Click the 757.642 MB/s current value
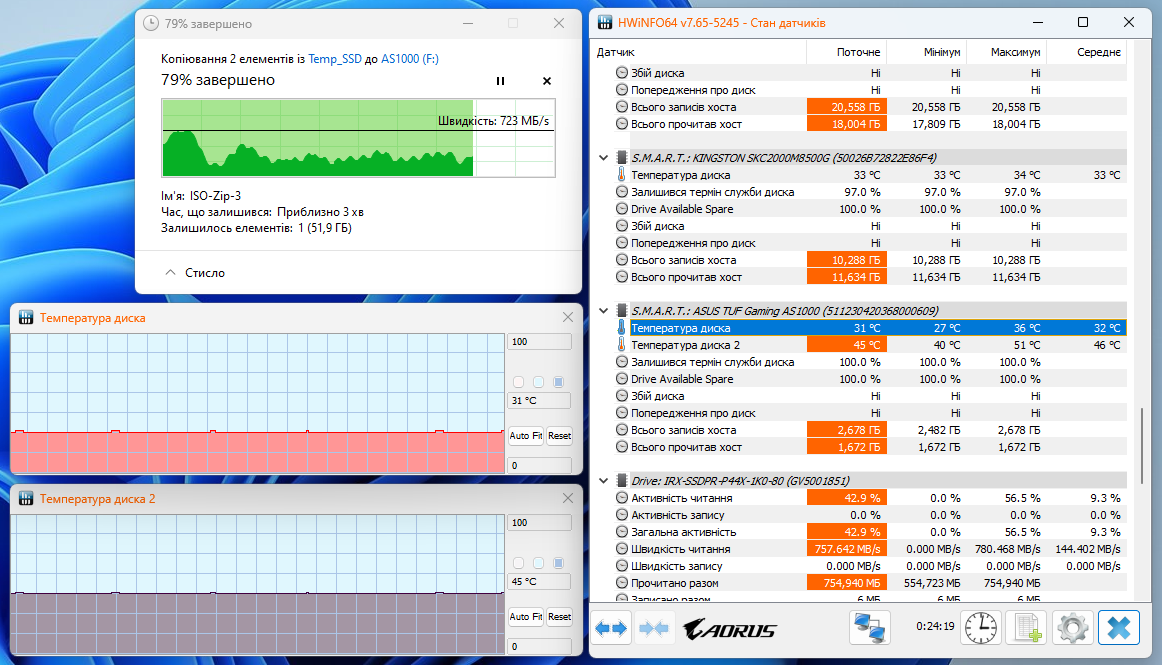Screen dimensions: 1162x665 [x=846, y=549]
